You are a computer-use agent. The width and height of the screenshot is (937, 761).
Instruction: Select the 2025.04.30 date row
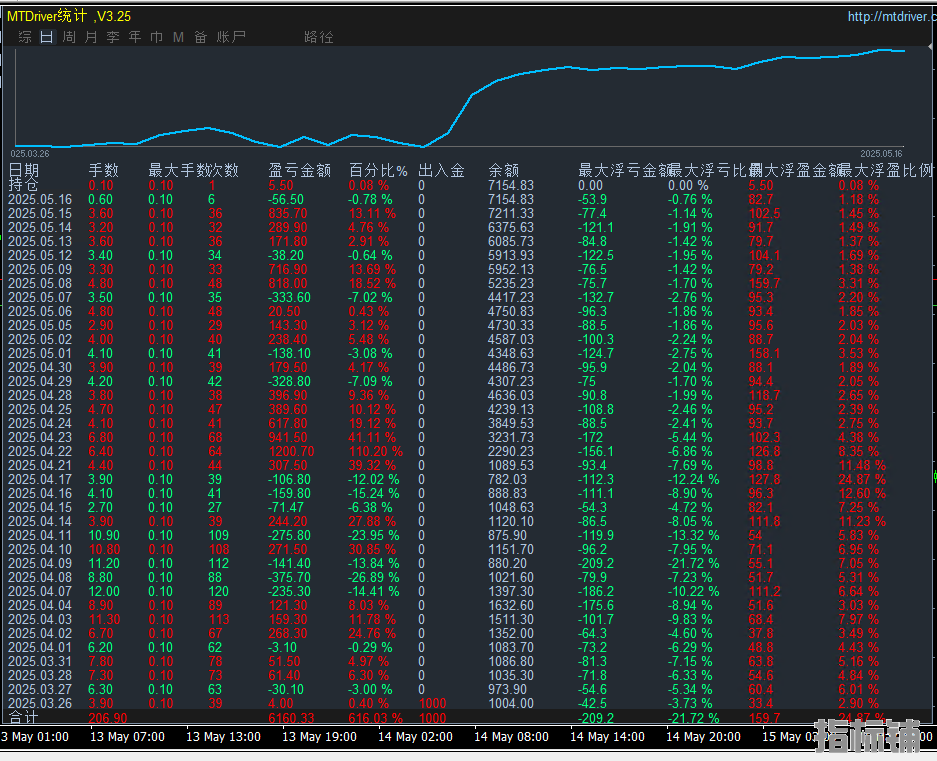40,368
